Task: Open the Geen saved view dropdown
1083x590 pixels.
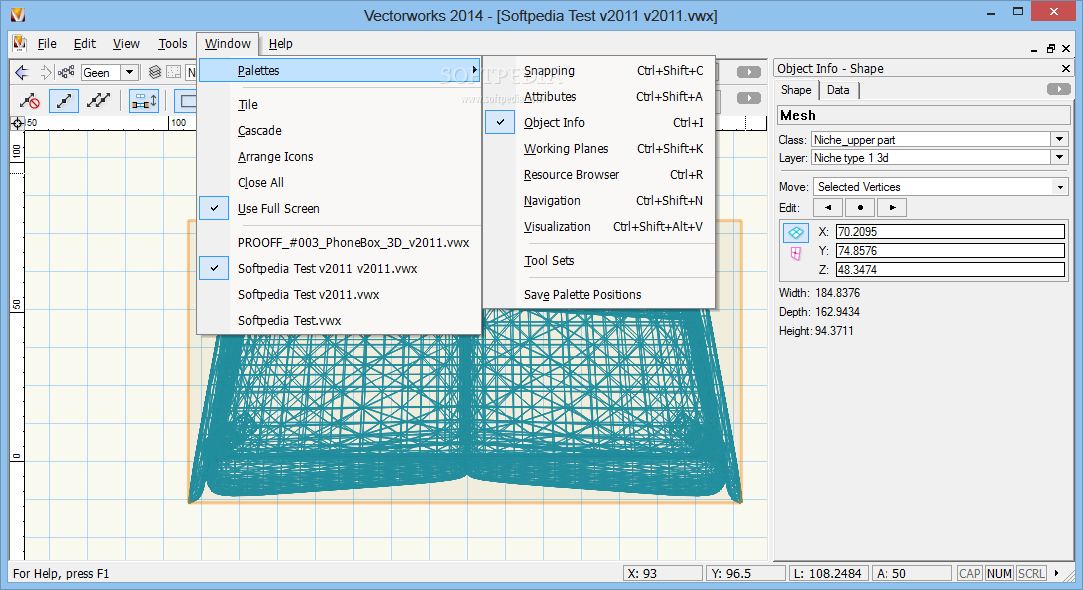Action: click(x=129, y=72)
